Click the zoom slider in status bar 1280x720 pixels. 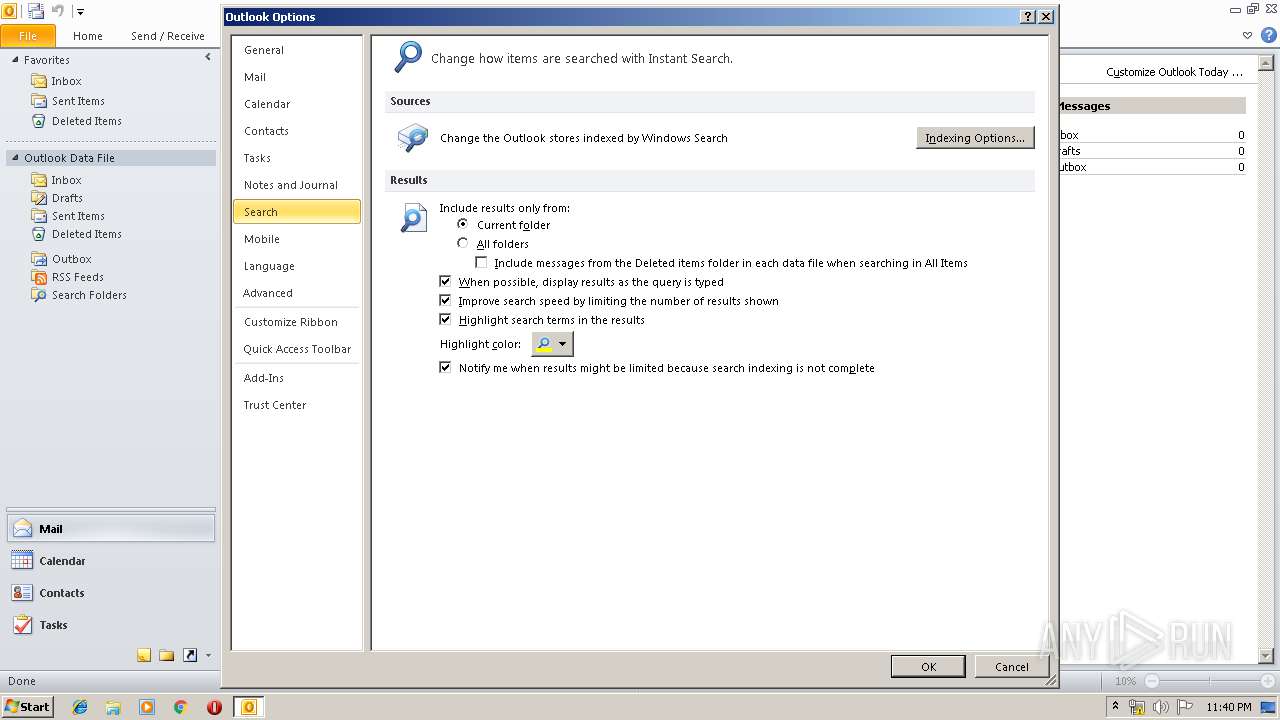point(1208,681)
